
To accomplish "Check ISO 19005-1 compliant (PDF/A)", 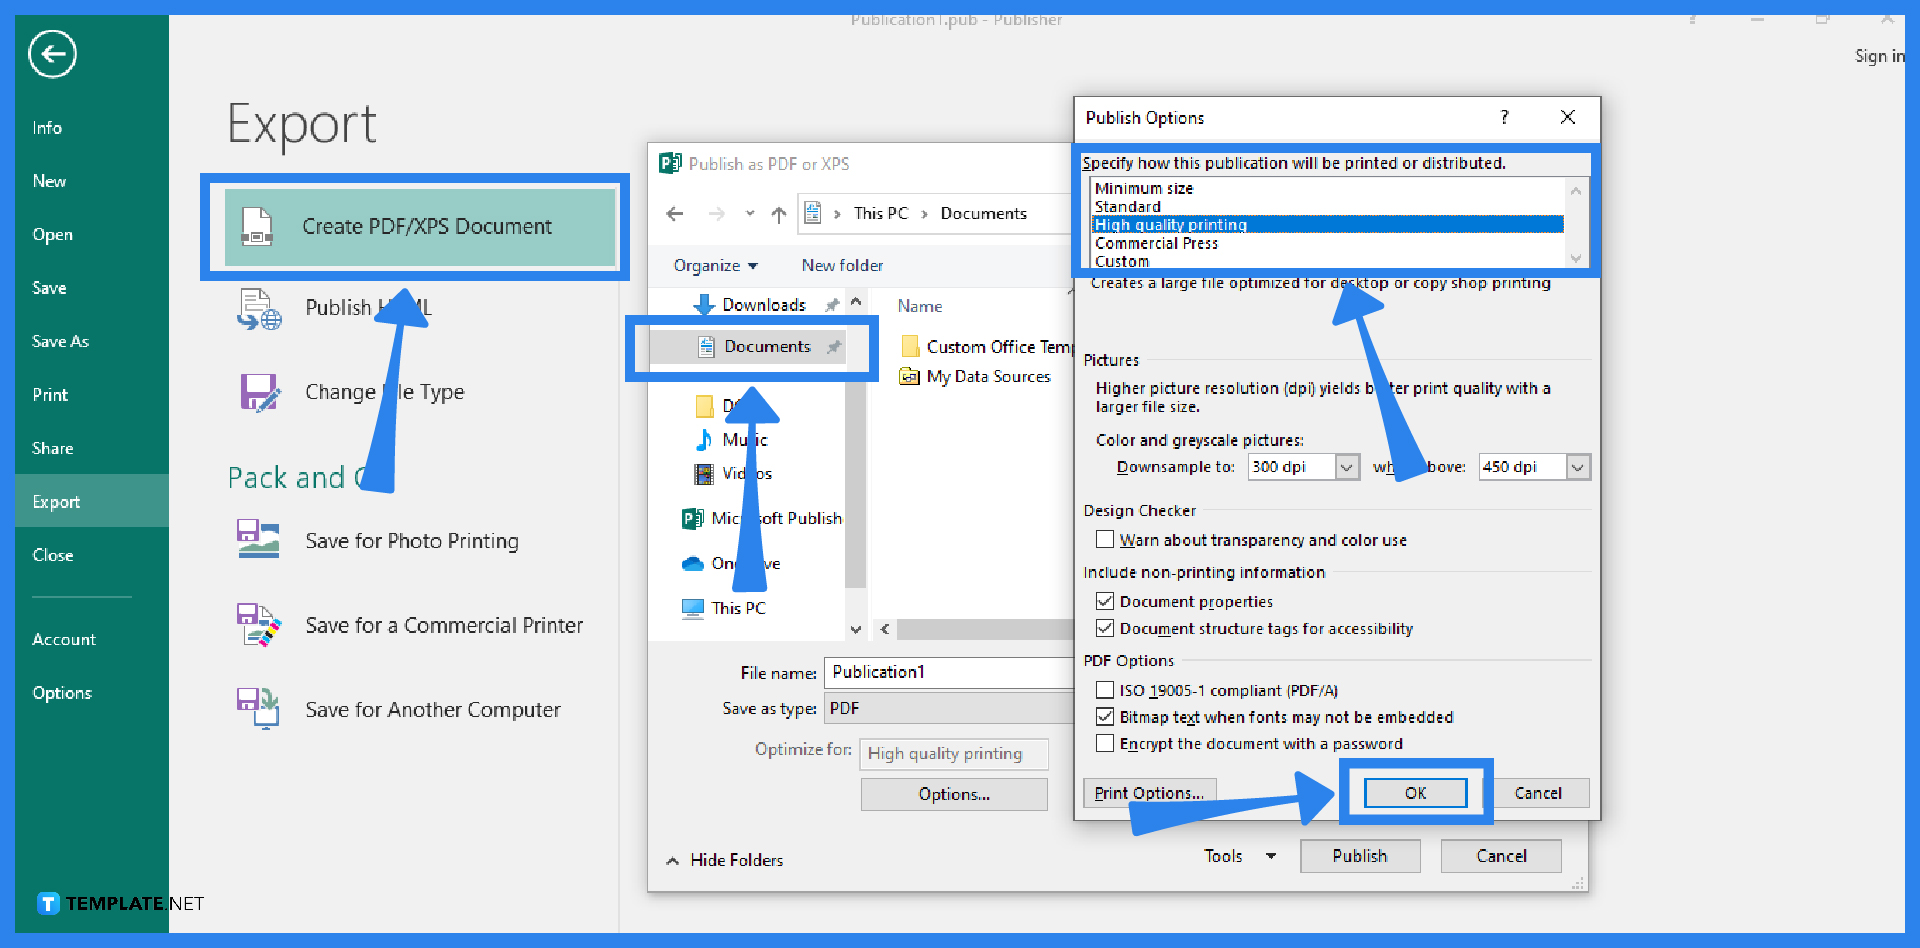I will click(x=1104, y=689).
